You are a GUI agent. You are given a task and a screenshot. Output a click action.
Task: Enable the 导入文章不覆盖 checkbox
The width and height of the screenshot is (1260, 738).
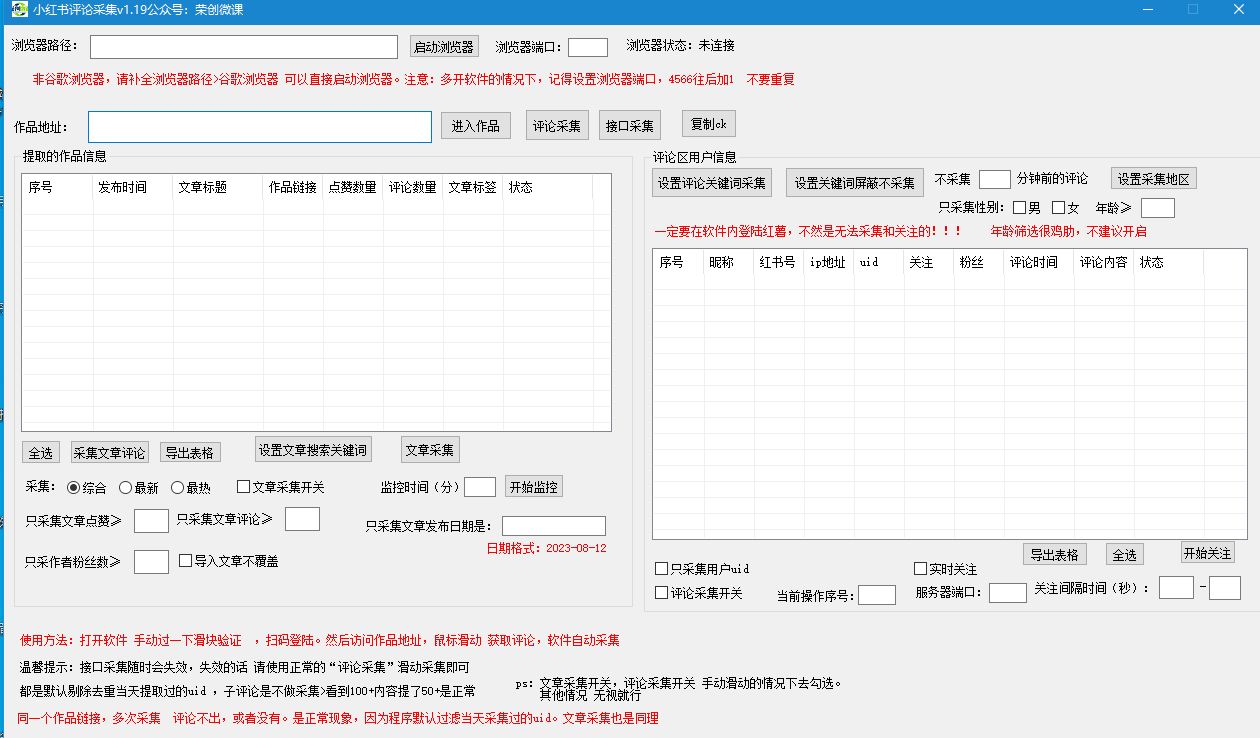tap(185, 561)
